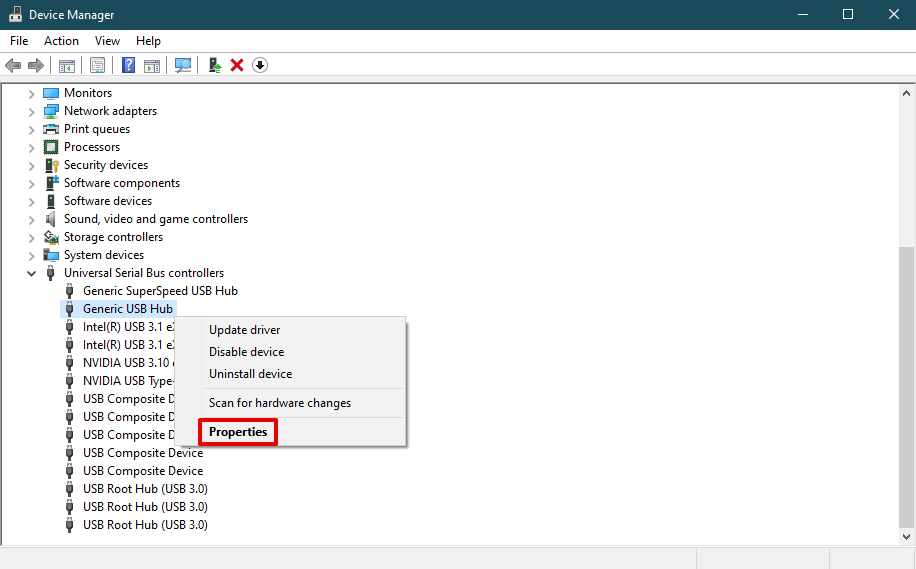The width and height of the screenshot is (916, 569).
Task: Click the Universal Serial Bus controllers icon
Action: click(x=51, y=273)
